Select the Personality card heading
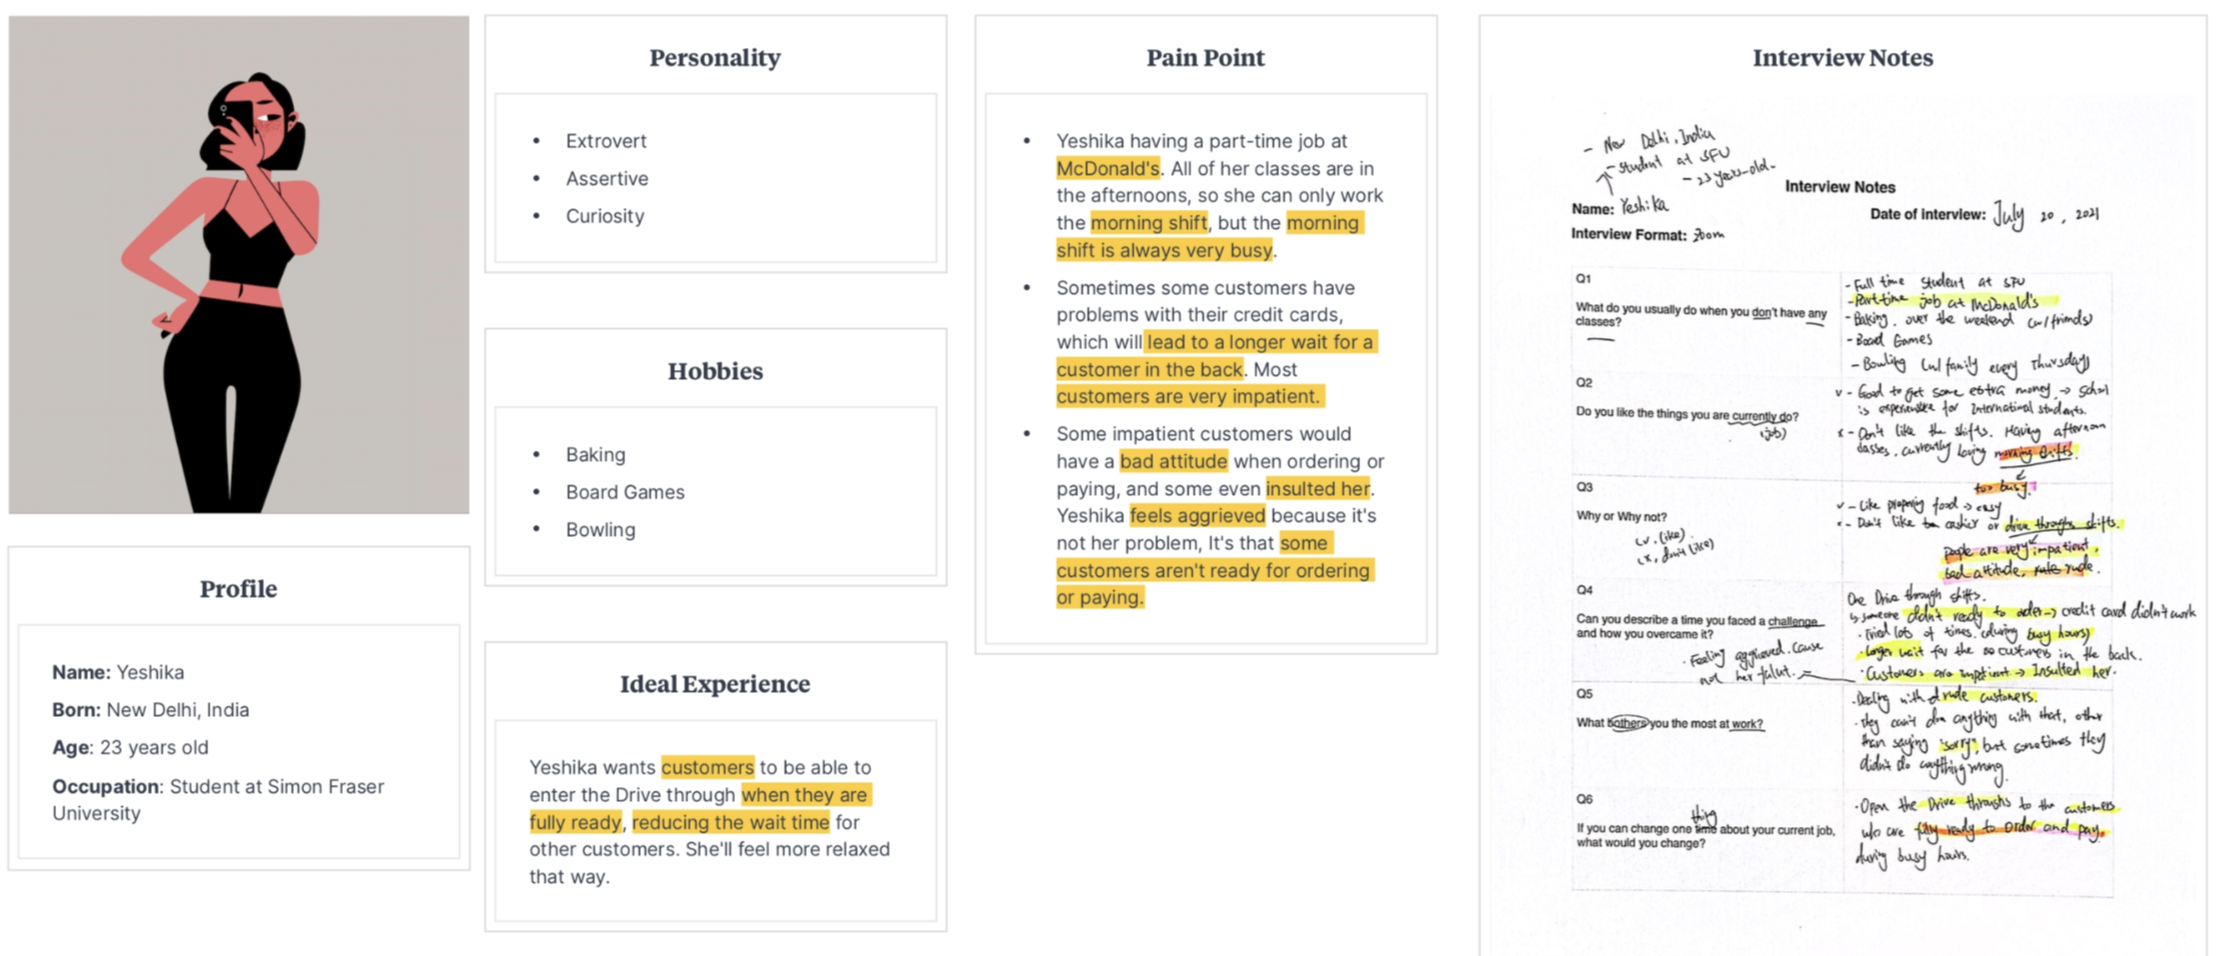This screenshot has width=2220, height=956. coord(715,58)
